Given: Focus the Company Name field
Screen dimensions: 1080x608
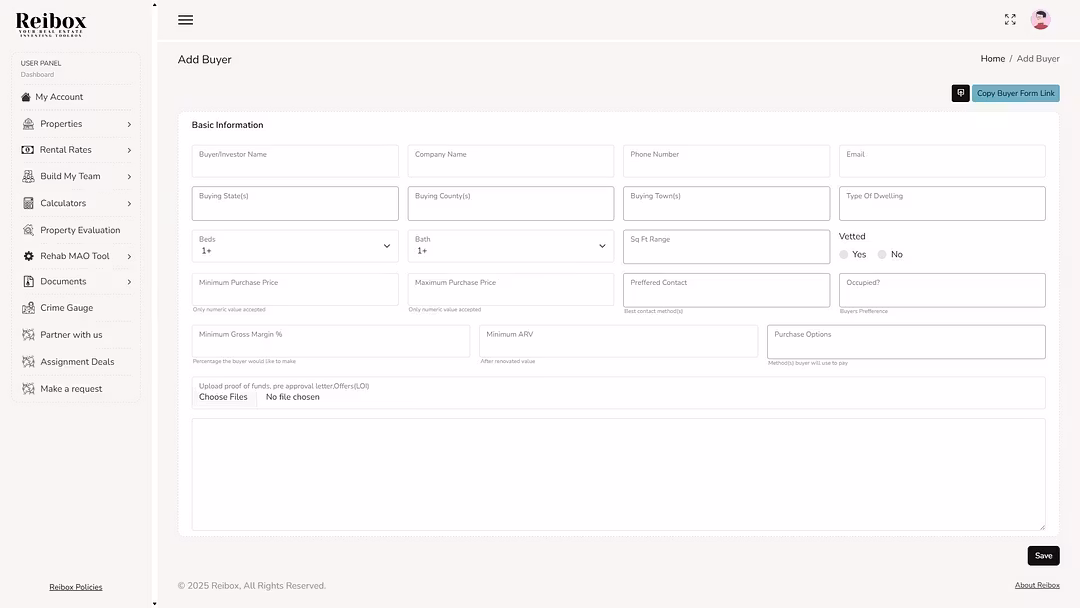Looking at the screenshot, I should pyautogui.click(x=510, y=161).
